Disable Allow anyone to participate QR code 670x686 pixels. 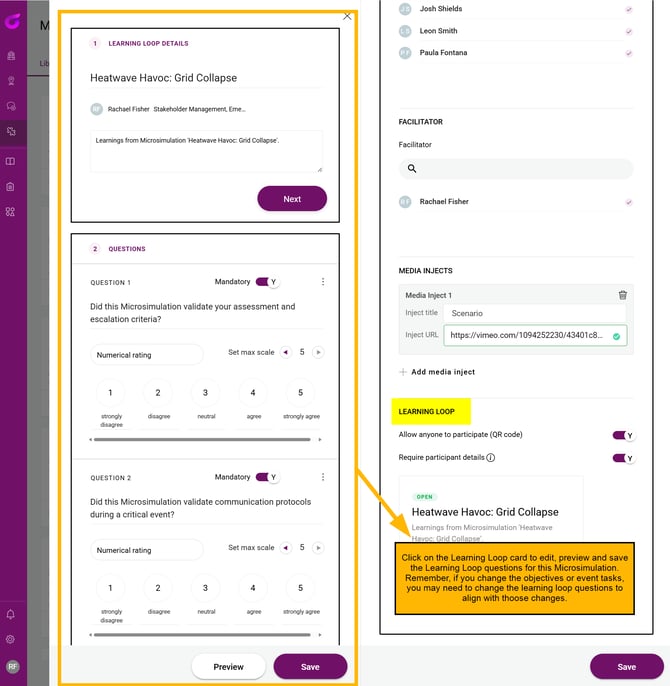623,435
